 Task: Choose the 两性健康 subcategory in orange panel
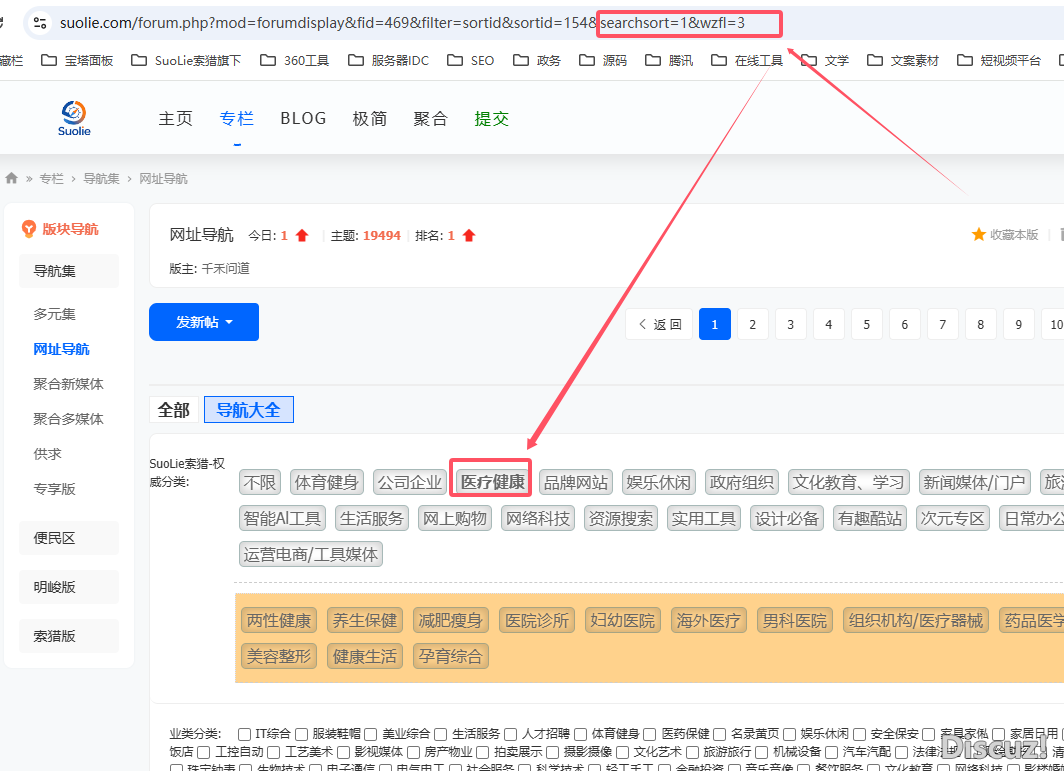pos(279,620)
